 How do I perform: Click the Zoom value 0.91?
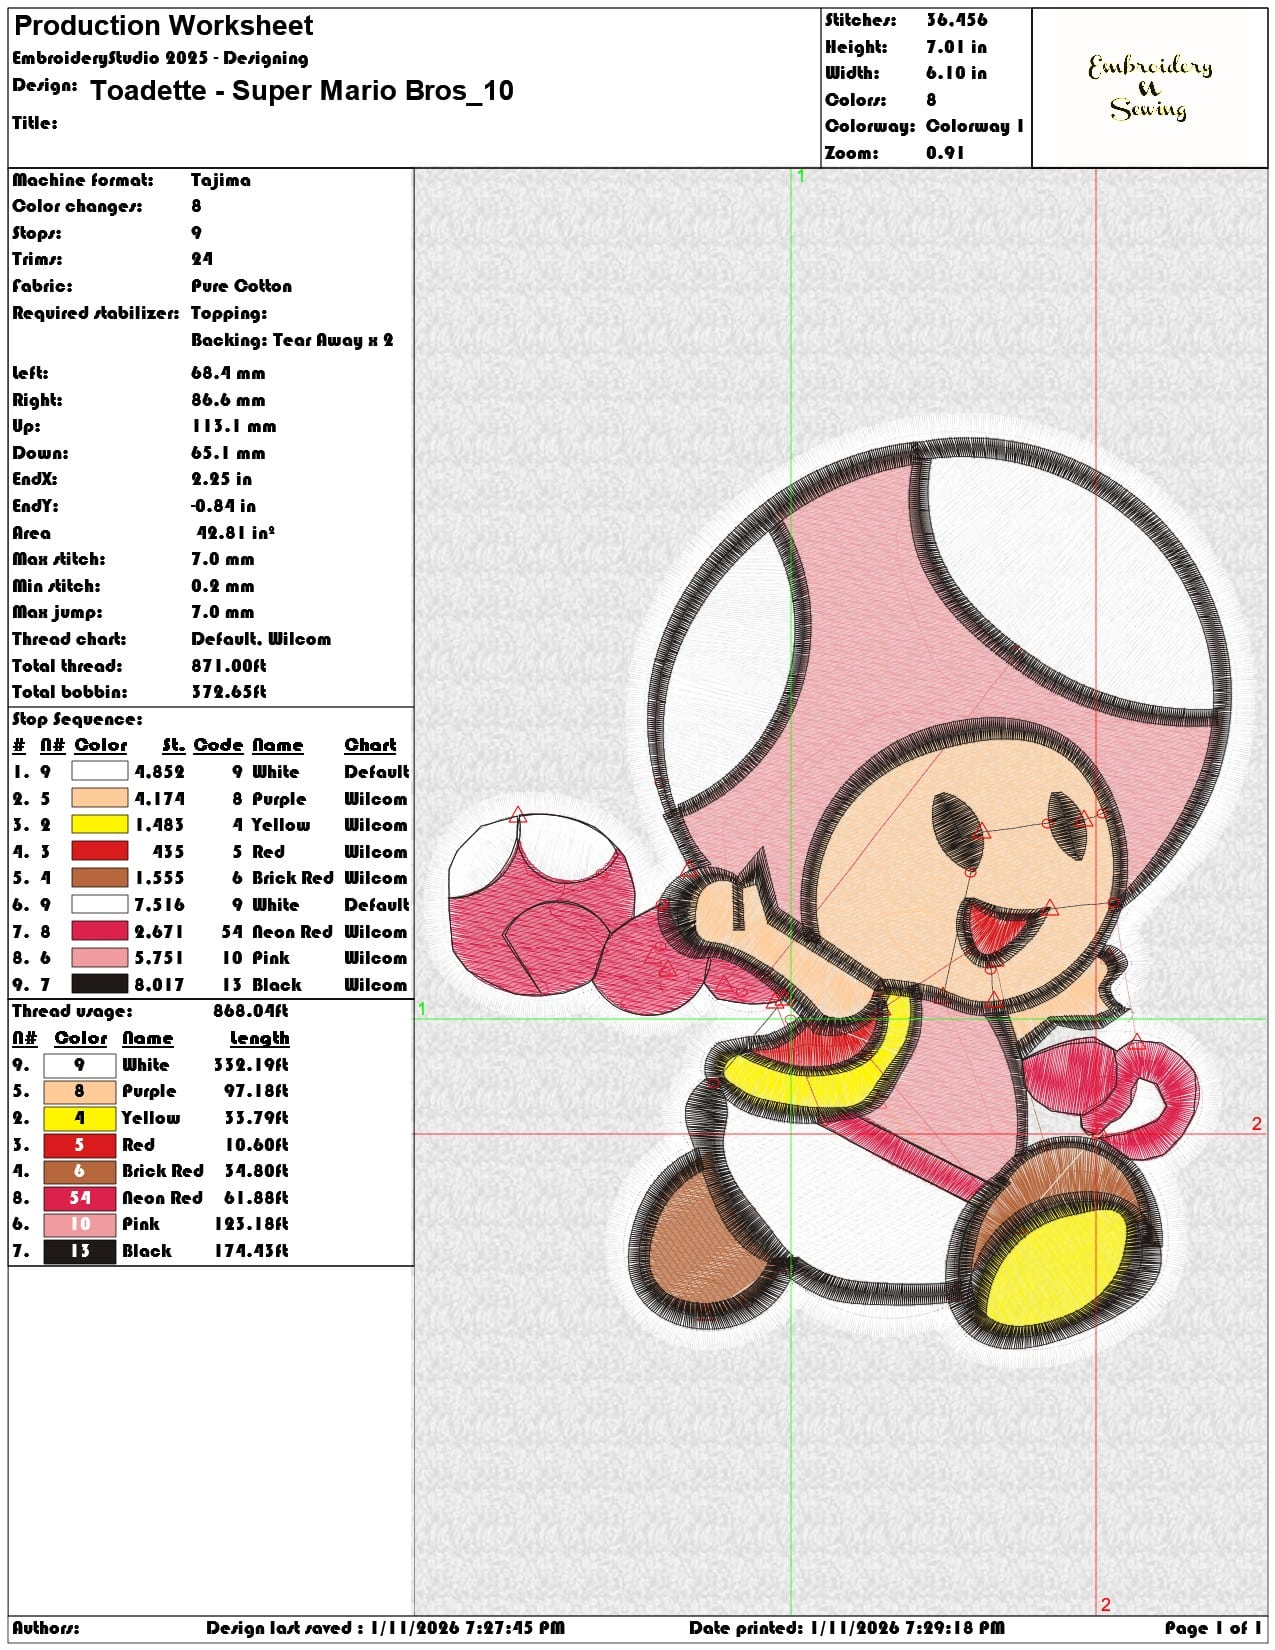click(945, 153)
